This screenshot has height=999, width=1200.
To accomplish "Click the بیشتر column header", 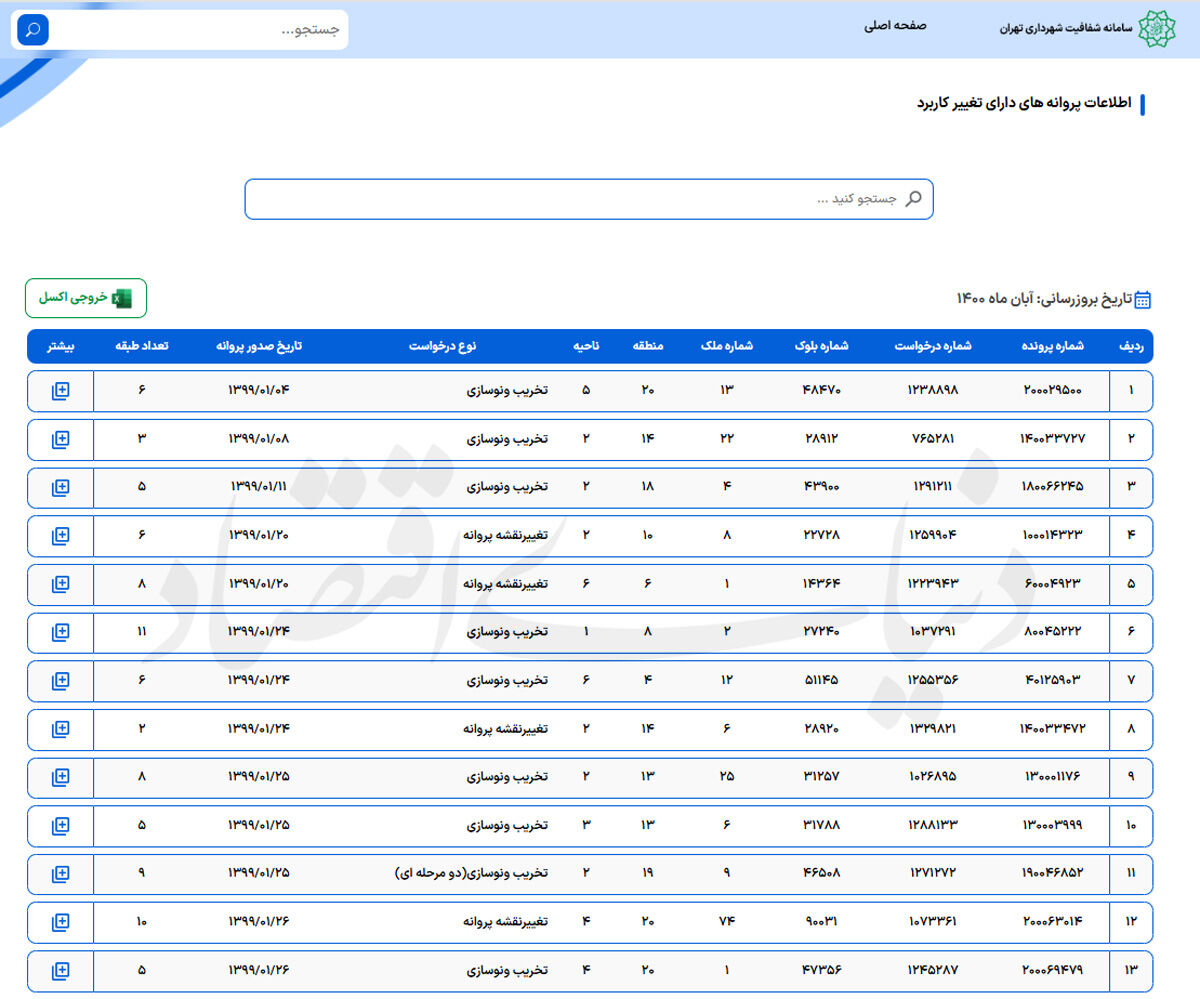I will tap(60, 346).
